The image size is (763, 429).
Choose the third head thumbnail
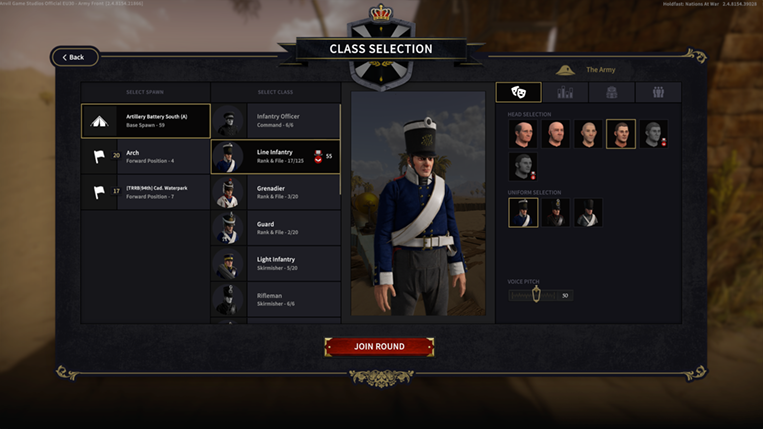[588, 134]
